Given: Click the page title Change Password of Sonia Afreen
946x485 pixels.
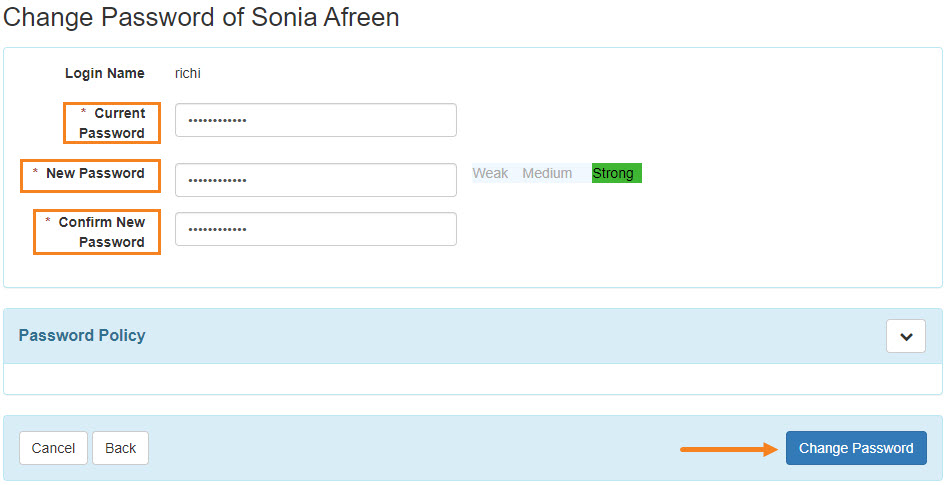Looking at the screenshot, I should click(x=202, y=18).
